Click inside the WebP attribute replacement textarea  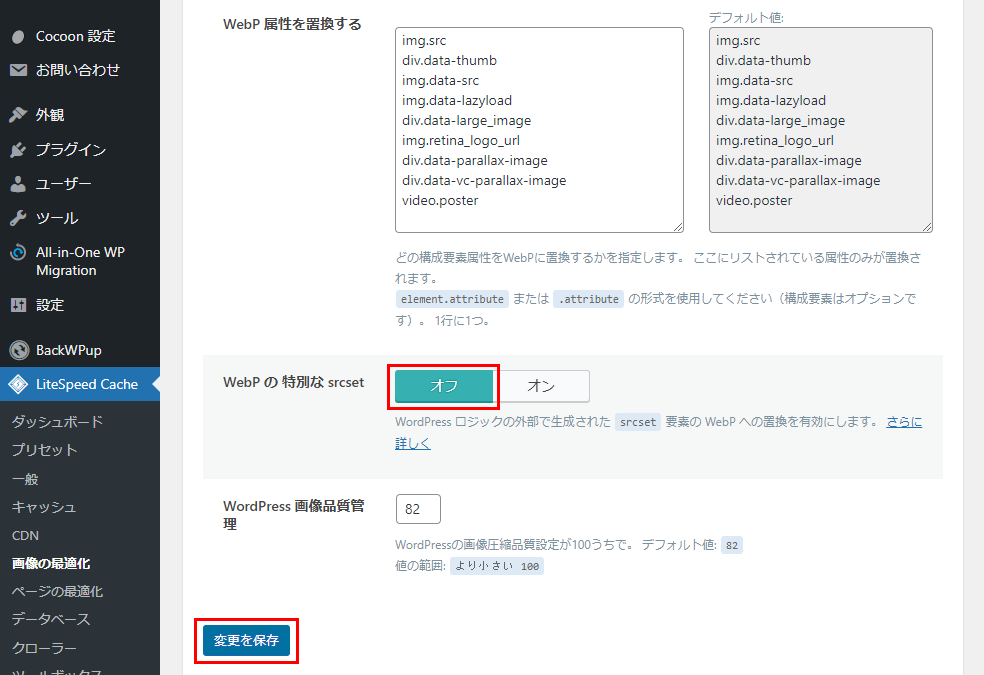tap(539, 130)
